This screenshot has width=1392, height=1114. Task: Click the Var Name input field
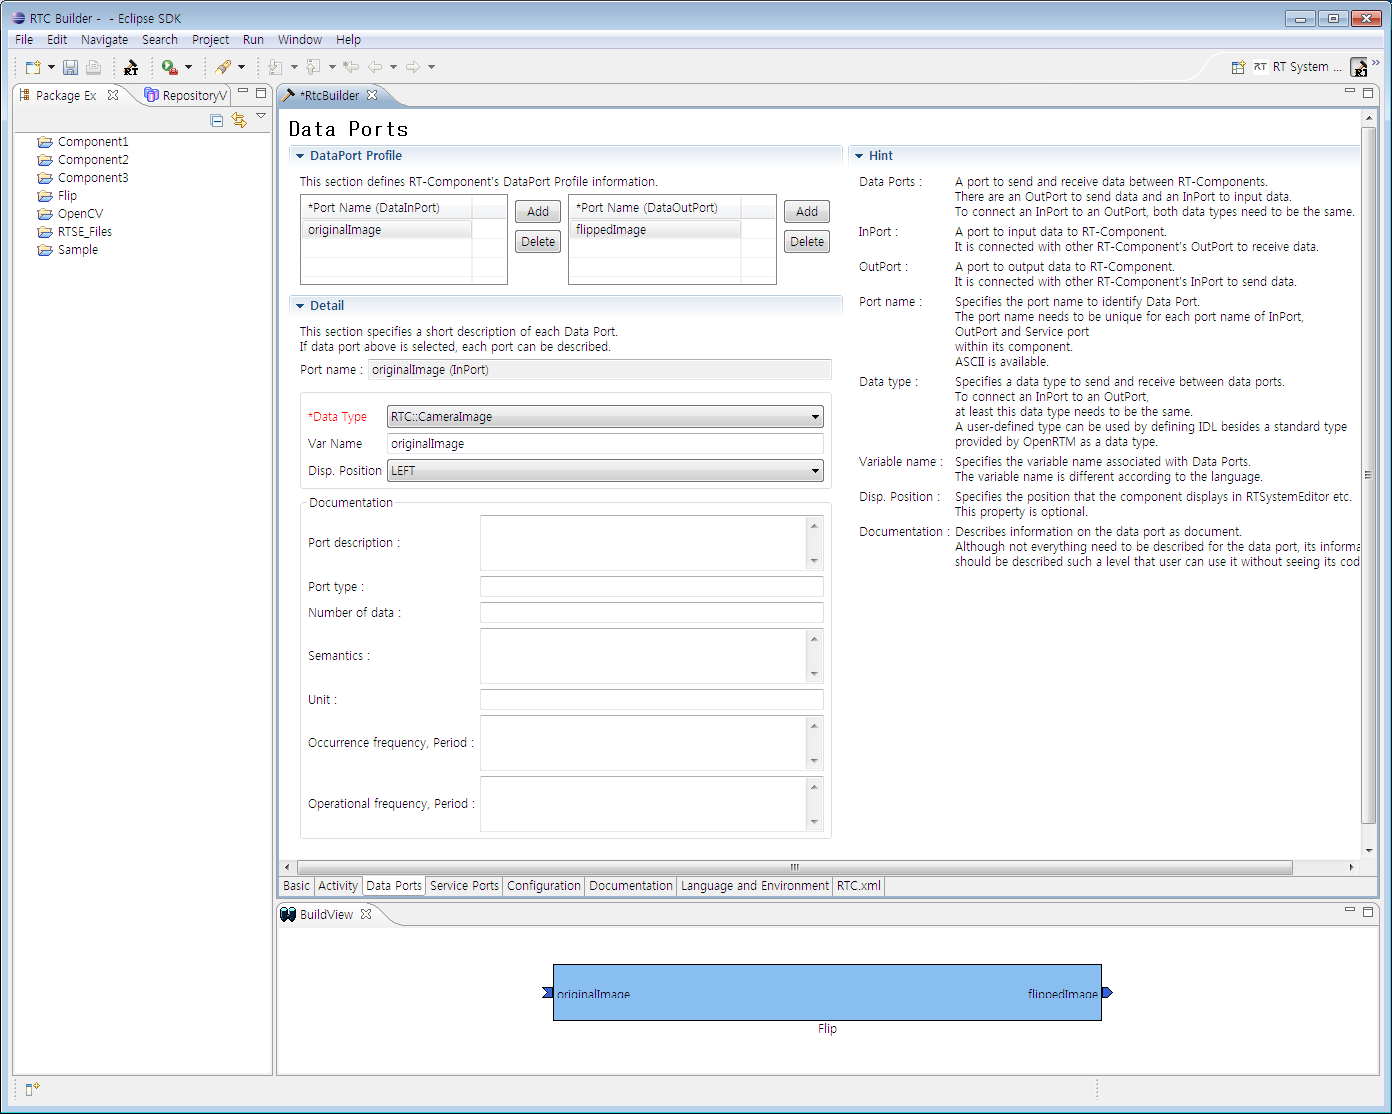pyautogui.click(x=605, y=444)
